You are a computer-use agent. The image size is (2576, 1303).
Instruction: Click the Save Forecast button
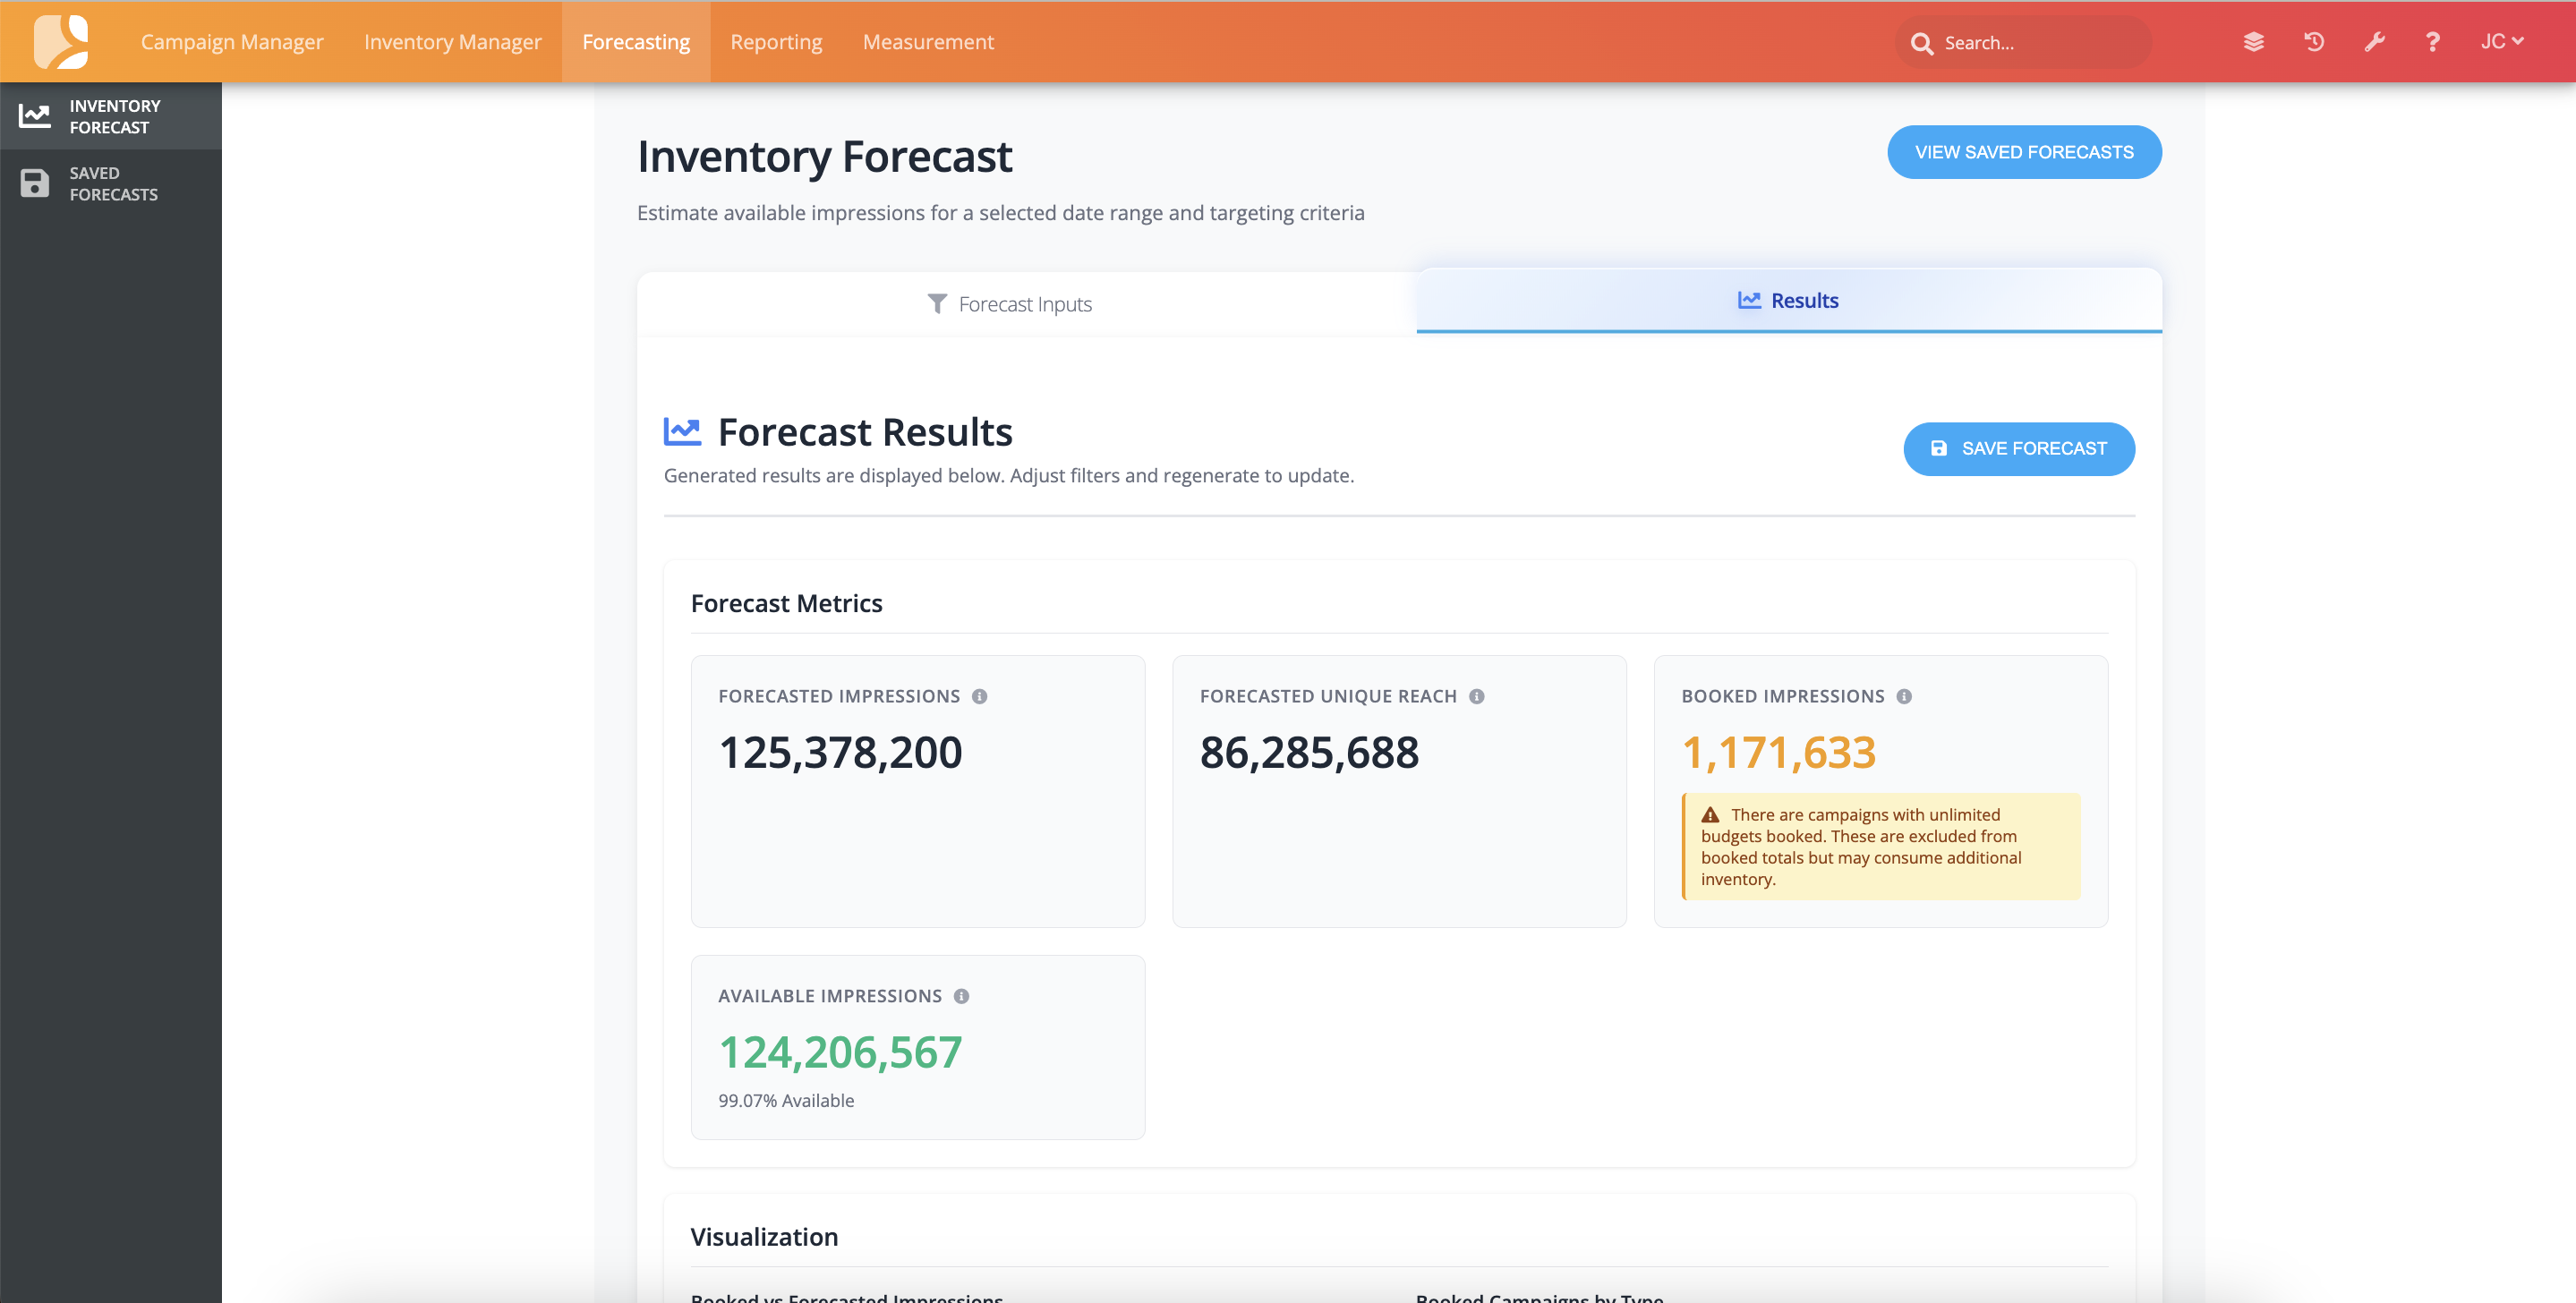click(x=2019, y=449)
